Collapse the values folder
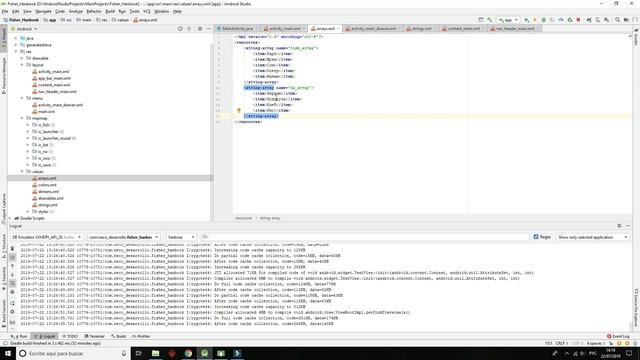Viewport: 640px width, 360px height. 22,171
